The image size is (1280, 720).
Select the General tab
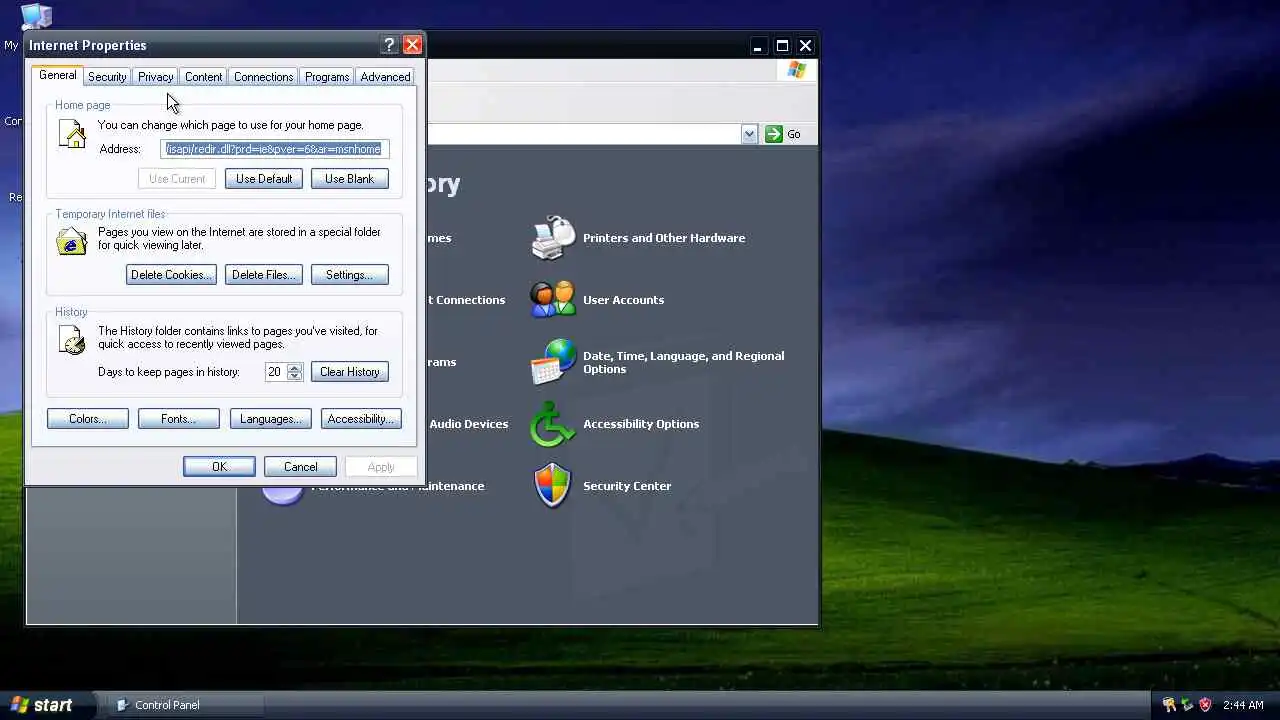pos(57,75)
